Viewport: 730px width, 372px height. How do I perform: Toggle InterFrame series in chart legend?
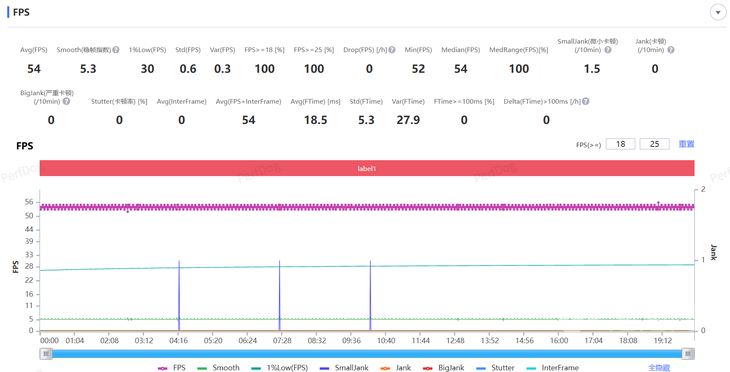[552, 368]
